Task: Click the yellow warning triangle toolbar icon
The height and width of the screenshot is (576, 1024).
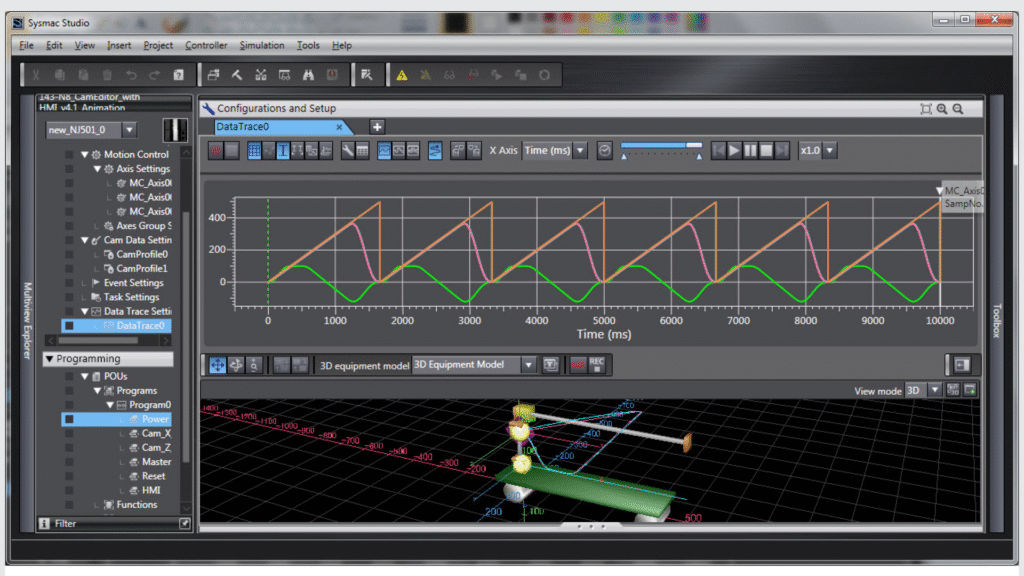Action: tap(402, 74)
